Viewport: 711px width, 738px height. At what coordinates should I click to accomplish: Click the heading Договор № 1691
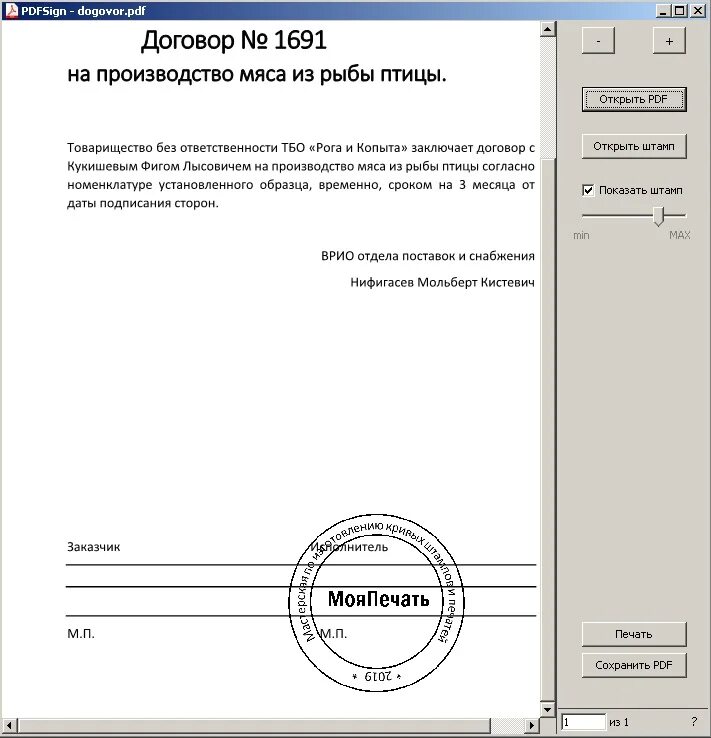tap(233, 40)
